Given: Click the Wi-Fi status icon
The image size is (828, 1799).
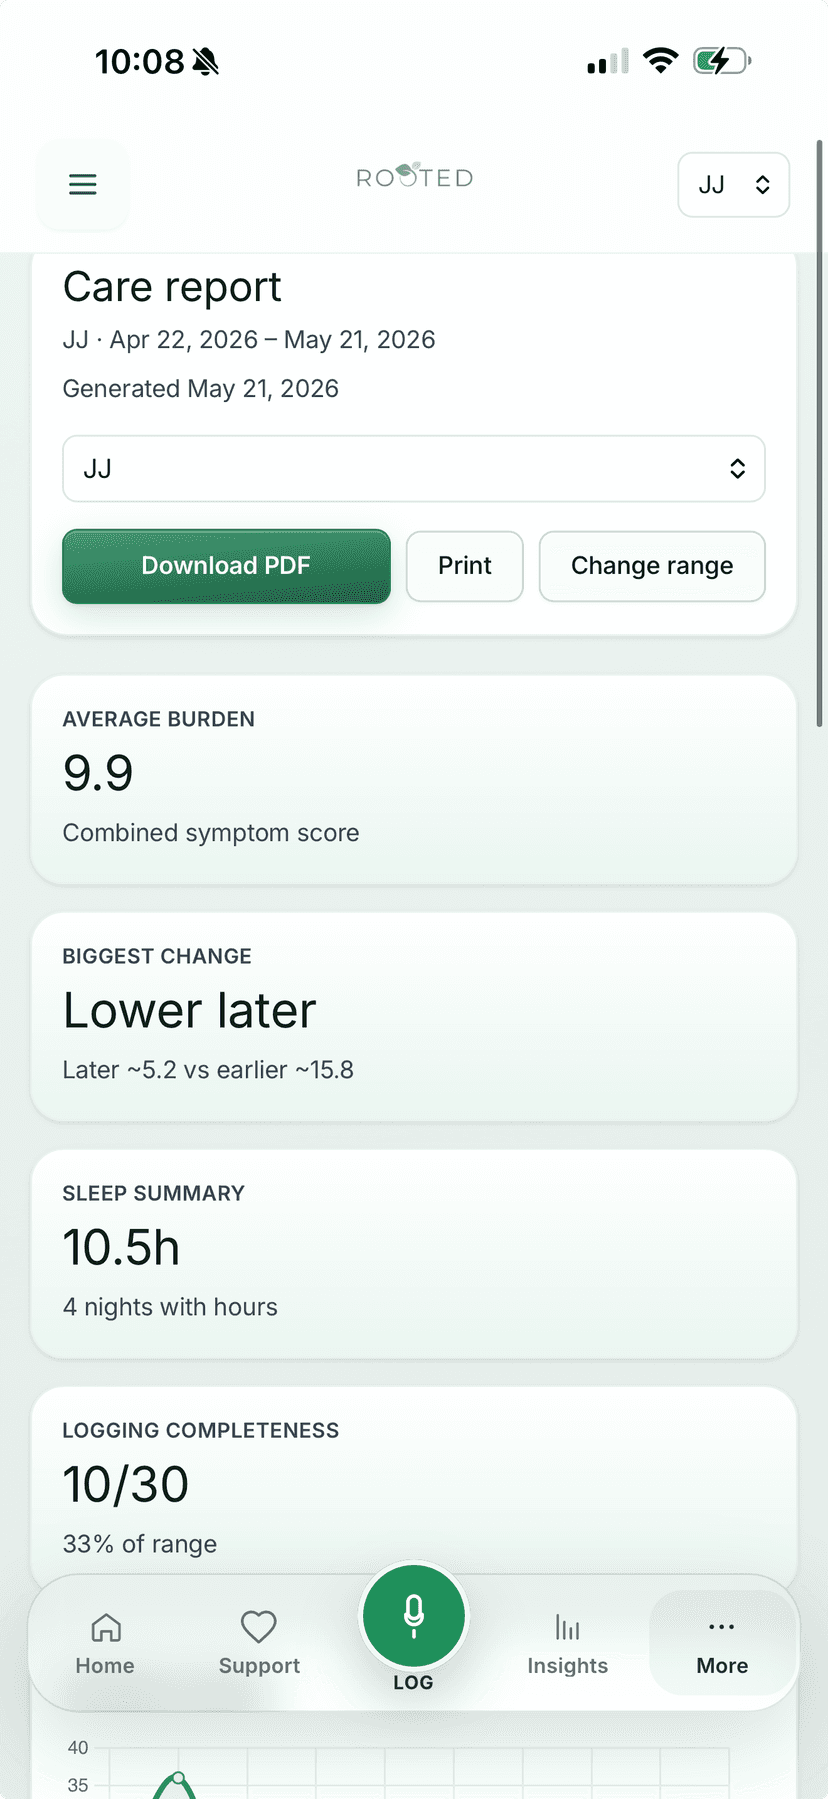Looking at the screenshot, I should (660, 61).
